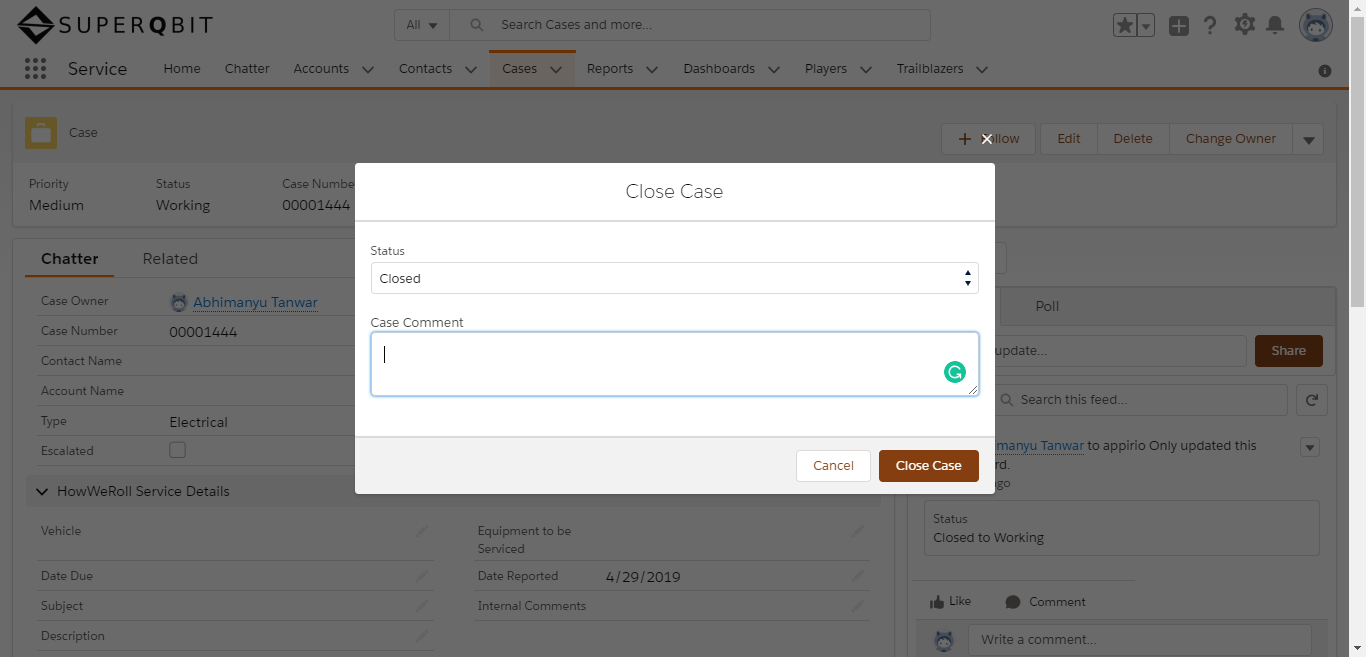Viewport: 1366px width, 657px height.
Task: Expand the Trailblazers tab dropdown chevron
Action: [x=982, y=70]
